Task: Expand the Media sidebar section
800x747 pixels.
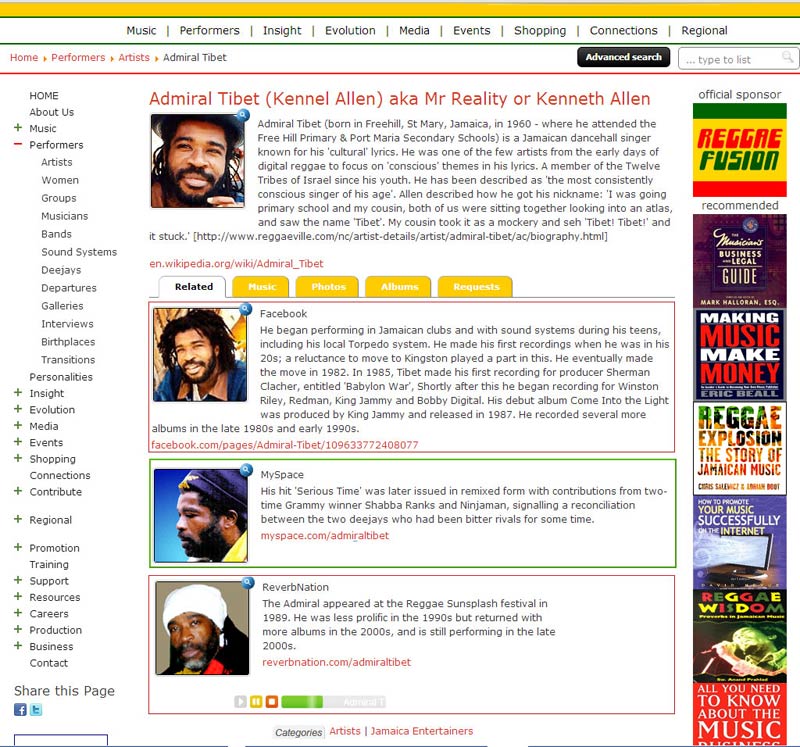Action: (x=18, y=425)
